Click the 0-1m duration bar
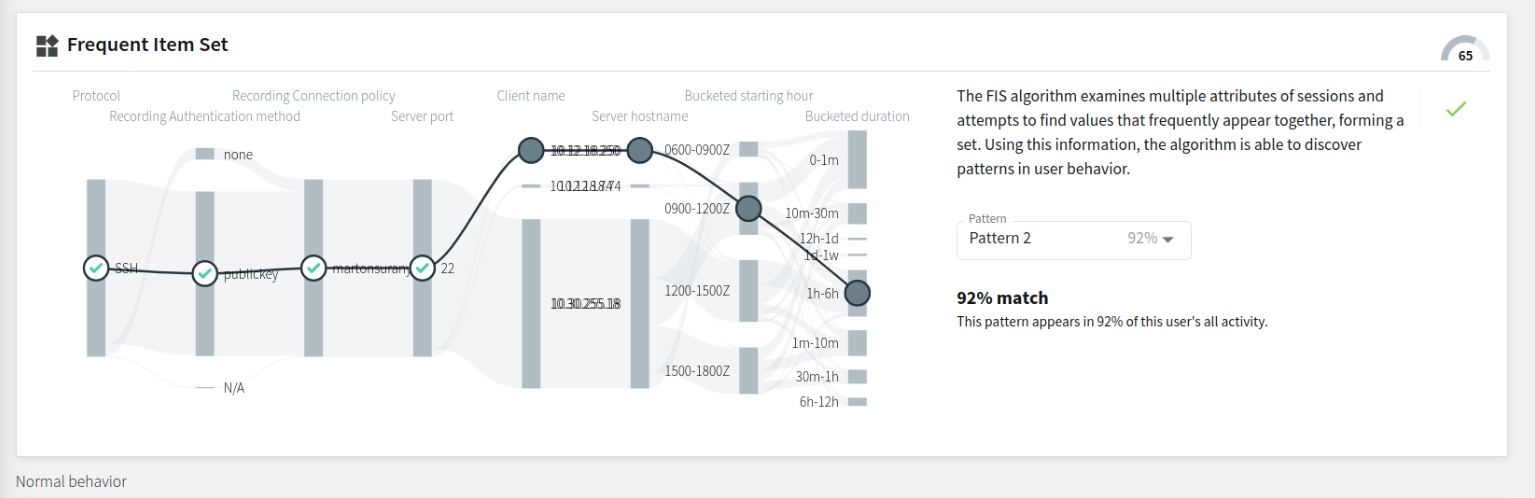The image size is (1535, 498). [857, 159]
